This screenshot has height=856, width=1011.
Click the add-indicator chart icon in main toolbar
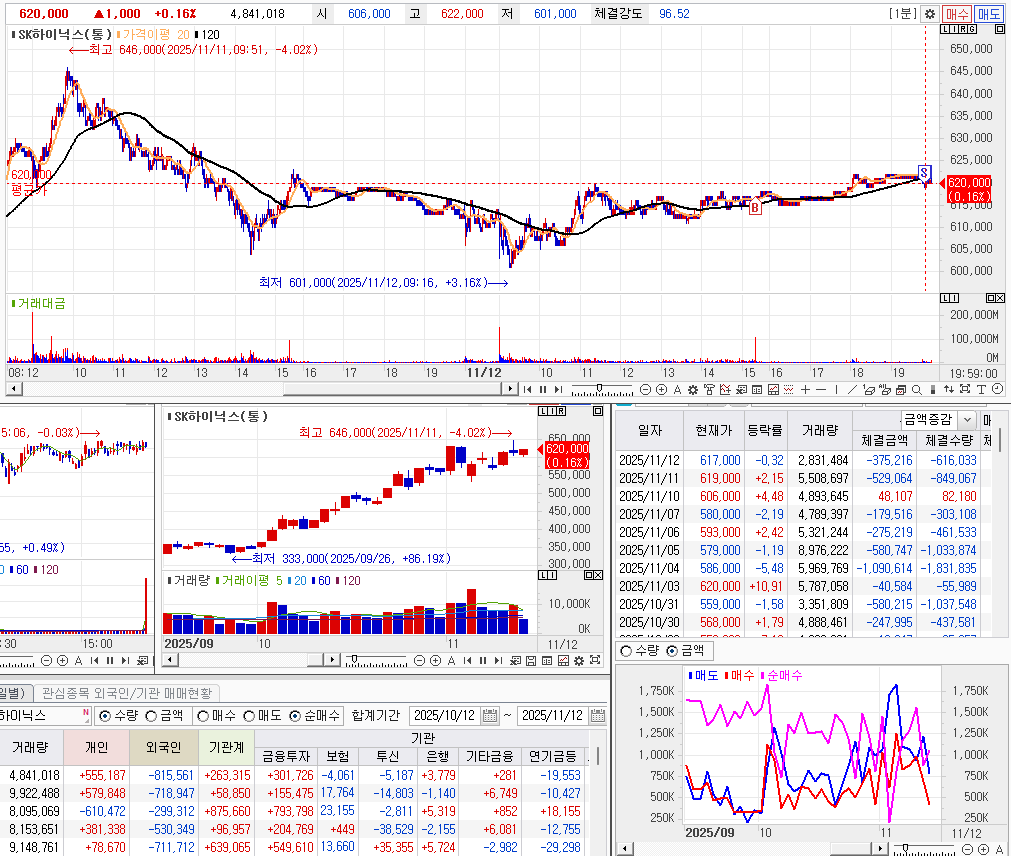click(x=725, y=389)
